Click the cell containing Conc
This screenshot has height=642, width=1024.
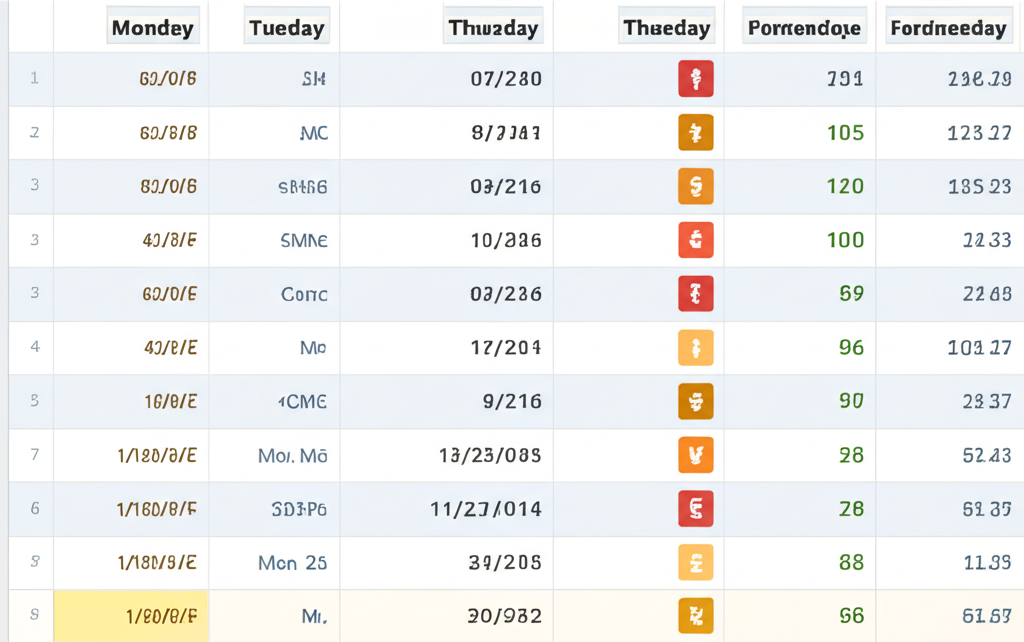[304, 294]
